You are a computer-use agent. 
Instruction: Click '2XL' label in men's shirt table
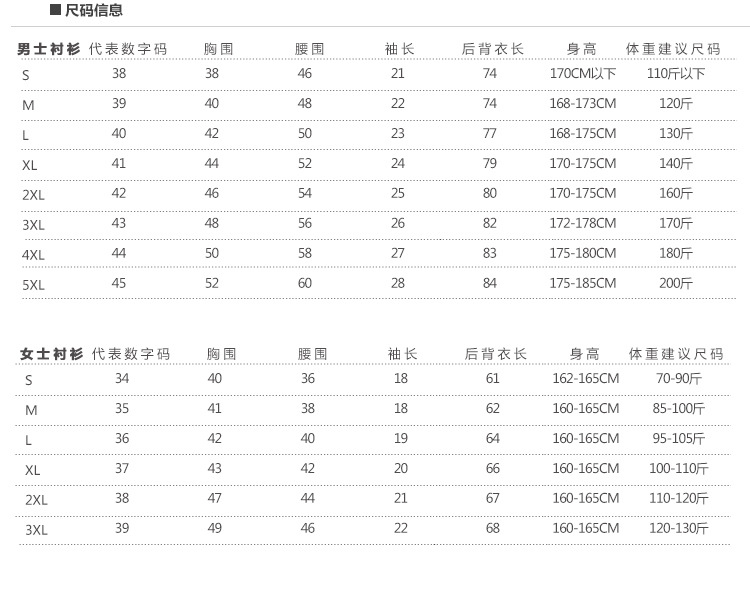33,195
